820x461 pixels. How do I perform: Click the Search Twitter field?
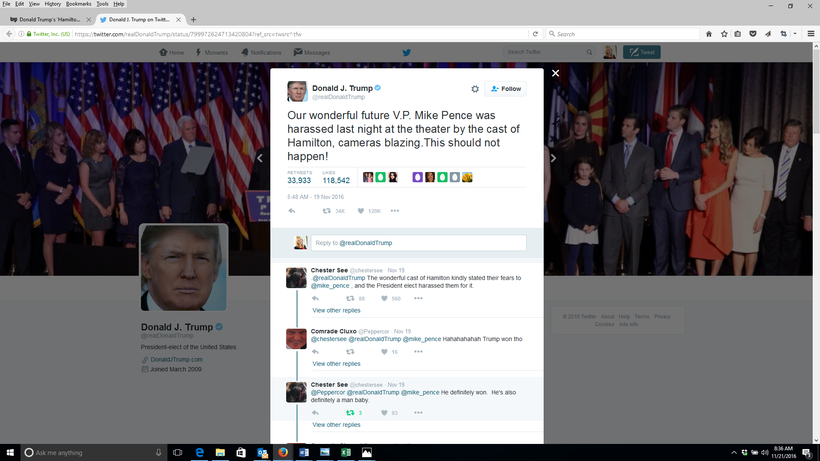[x=548, y=52]
